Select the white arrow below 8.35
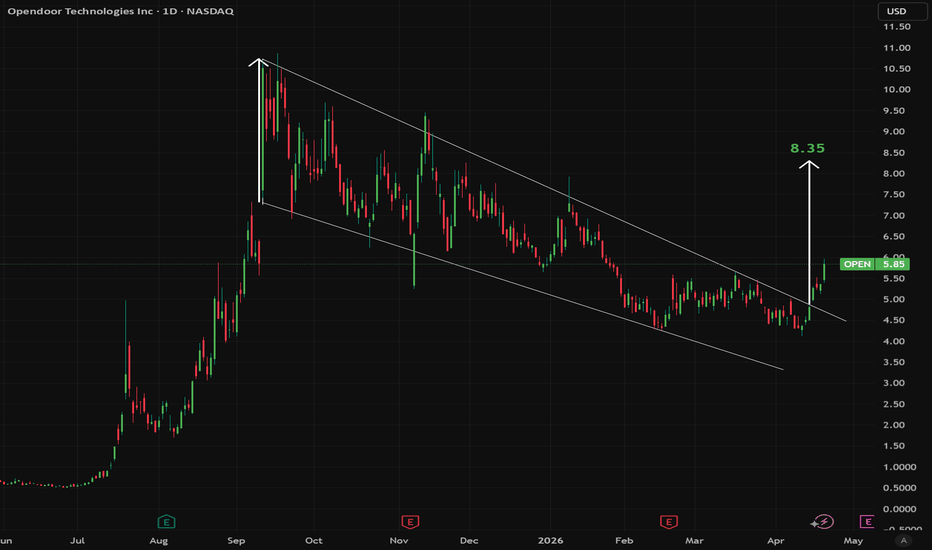932x550 pixels. click(x=808, y=230)
